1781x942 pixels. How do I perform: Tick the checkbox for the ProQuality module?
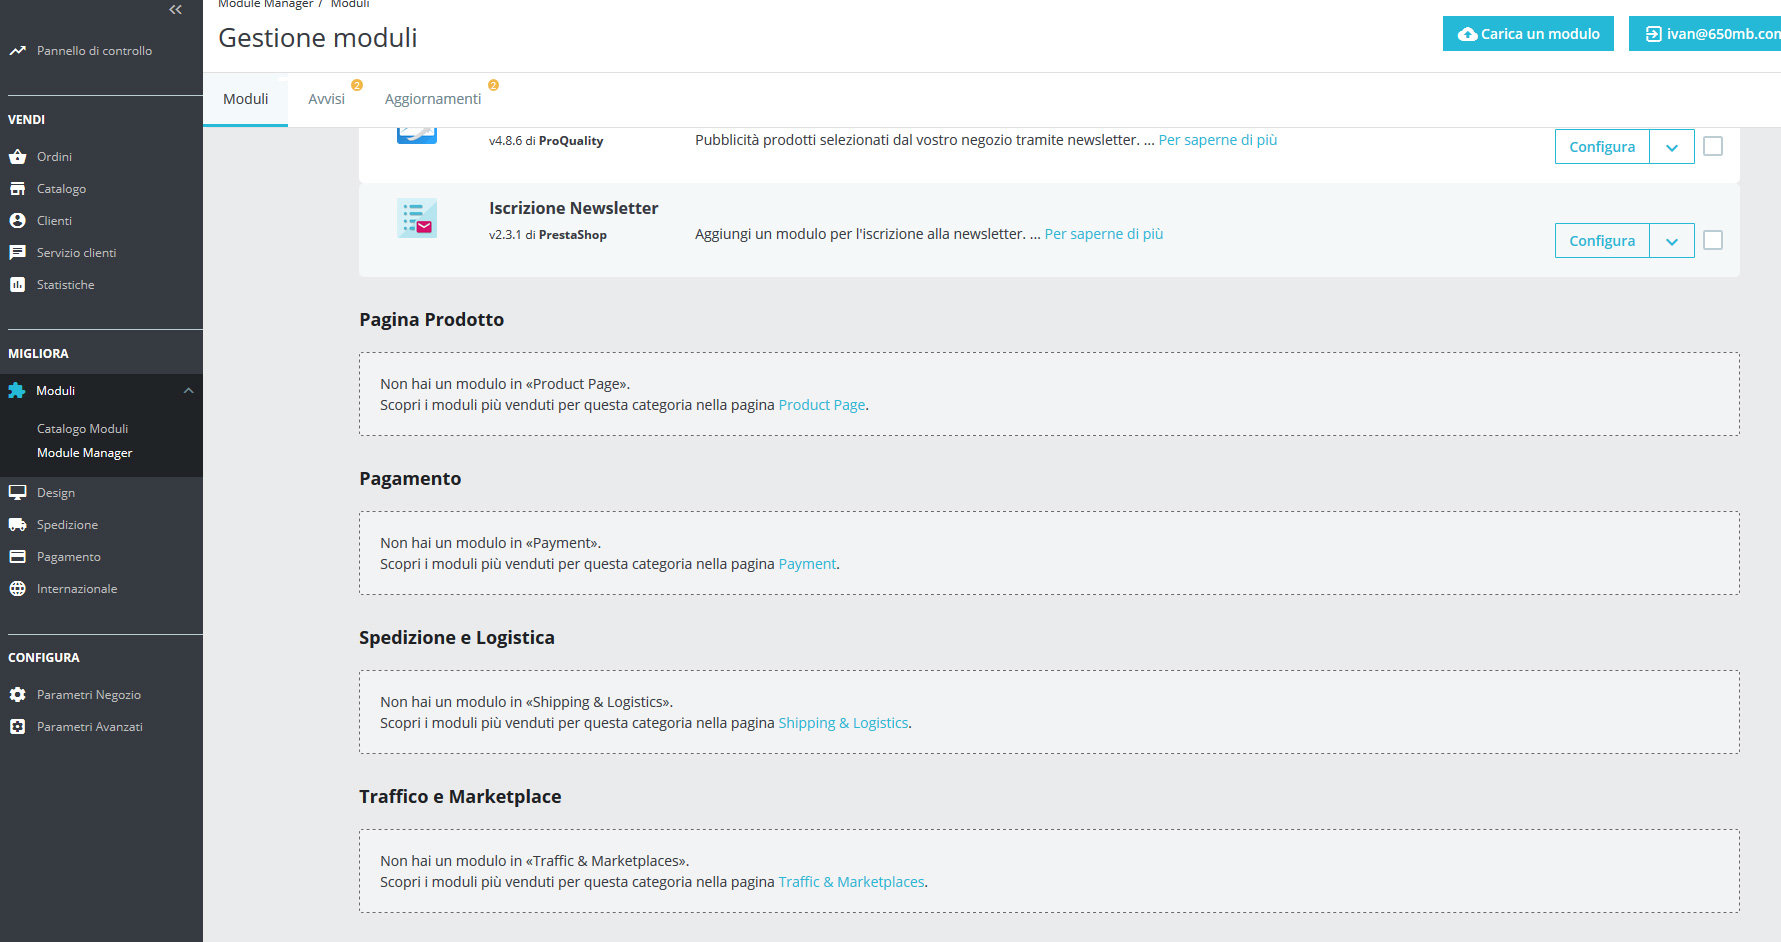click(1713, 146)
